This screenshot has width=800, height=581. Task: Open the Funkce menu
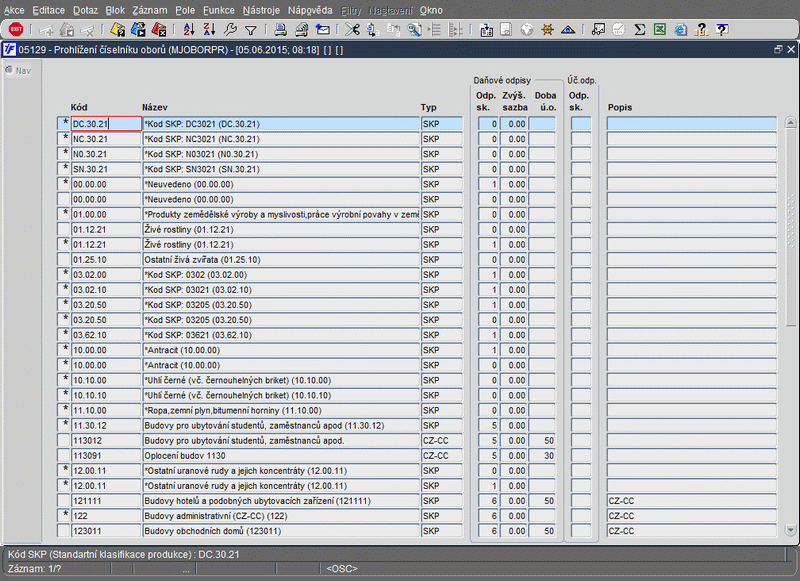pos(218,9)
